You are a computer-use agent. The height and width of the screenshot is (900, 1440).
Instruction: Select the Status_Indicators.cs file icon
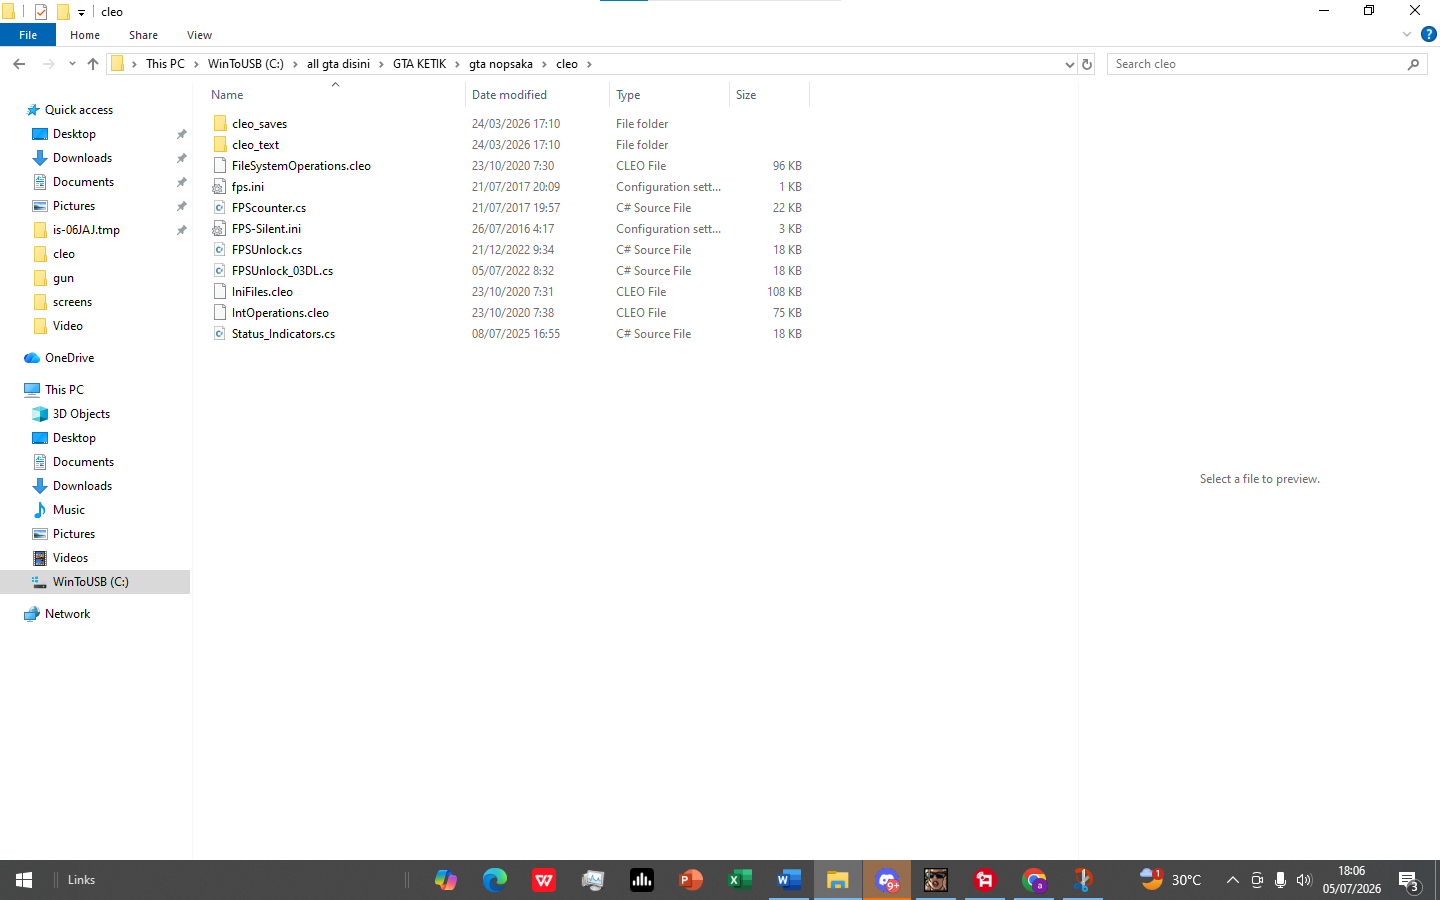(220, 334)
